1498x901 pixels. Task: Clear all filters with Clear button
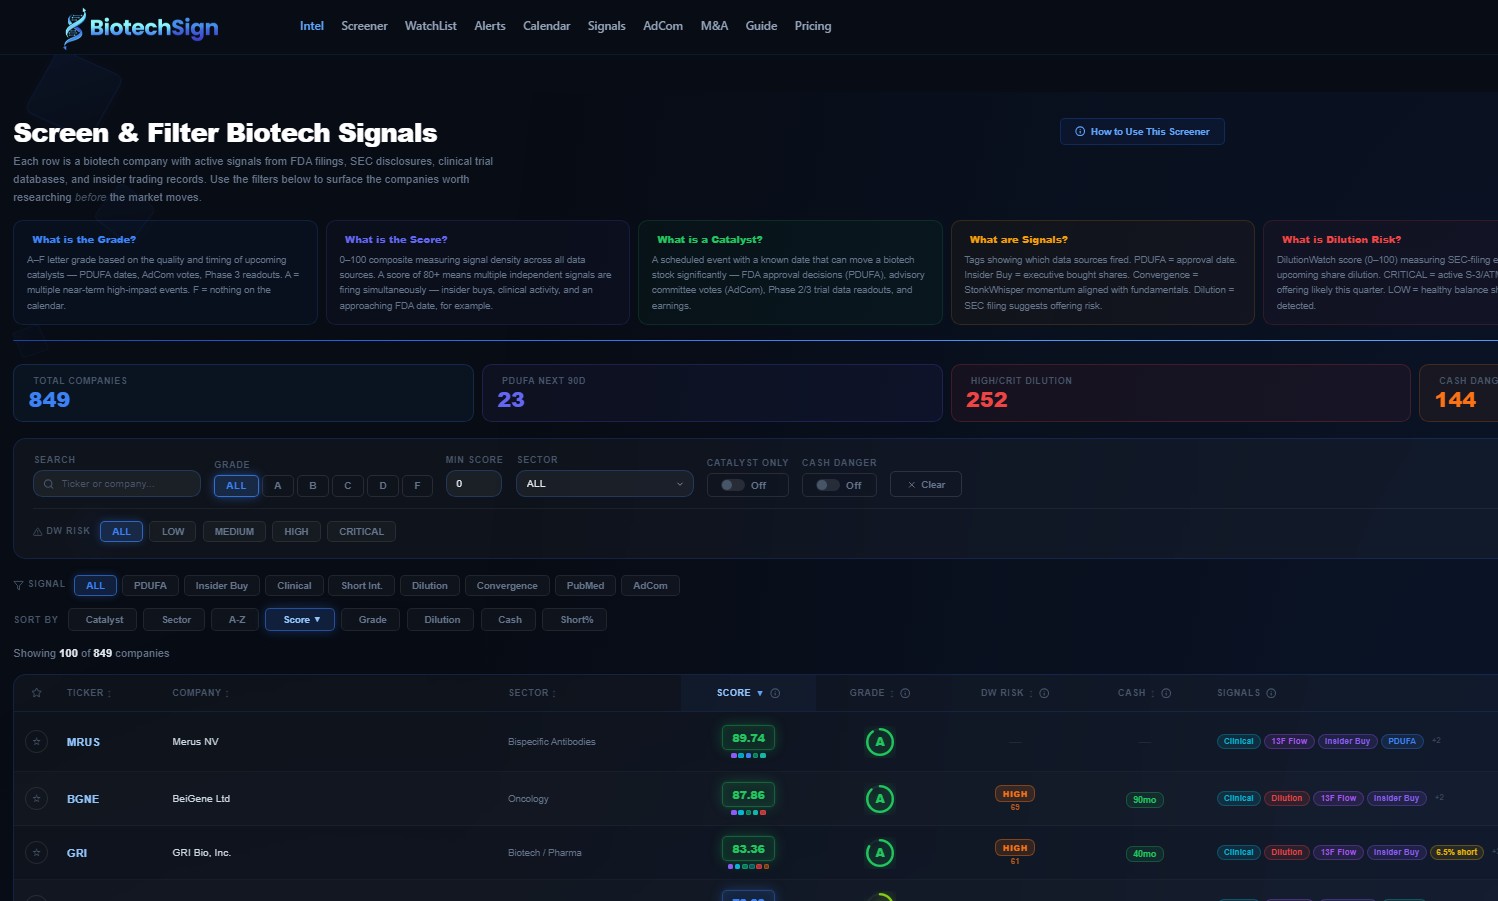tap(926, 485)
